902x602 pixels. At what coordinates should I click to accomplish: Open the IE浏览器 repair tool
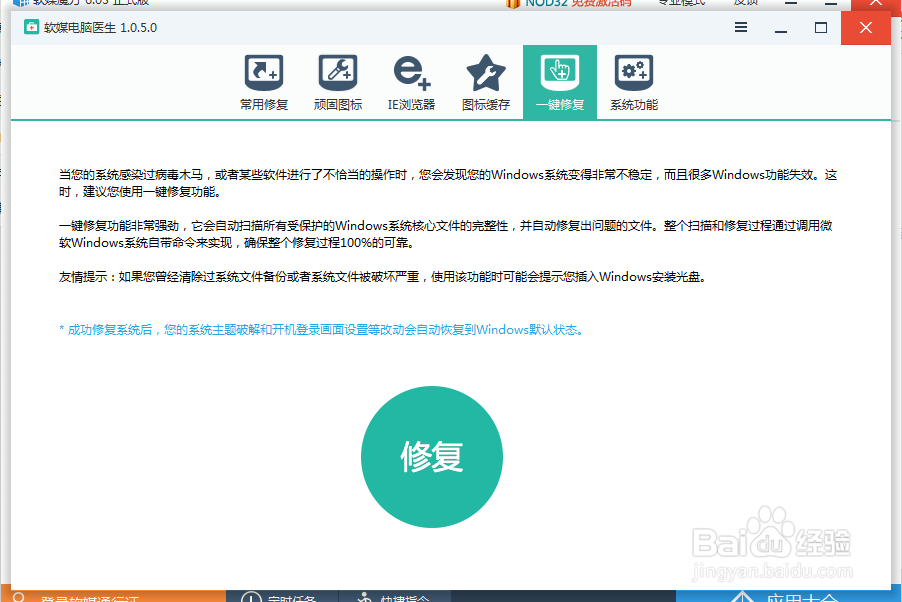click(411, 80)
